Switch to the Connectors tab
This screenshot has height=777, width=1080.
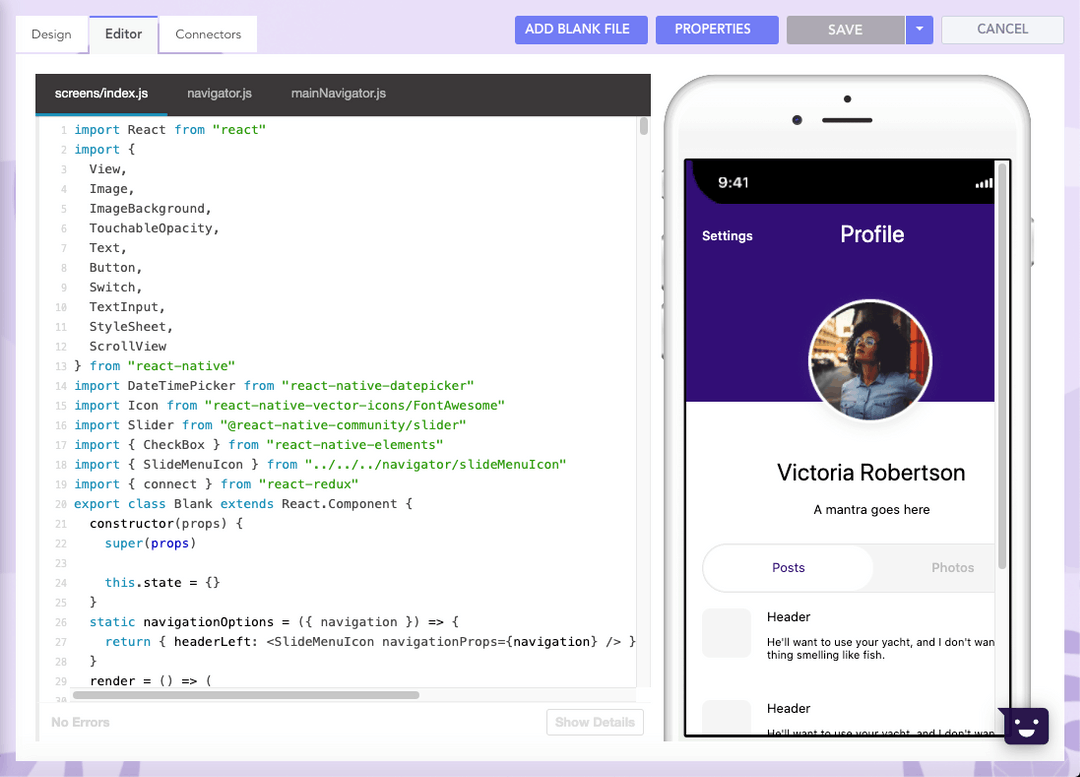(x=207, y=33)
